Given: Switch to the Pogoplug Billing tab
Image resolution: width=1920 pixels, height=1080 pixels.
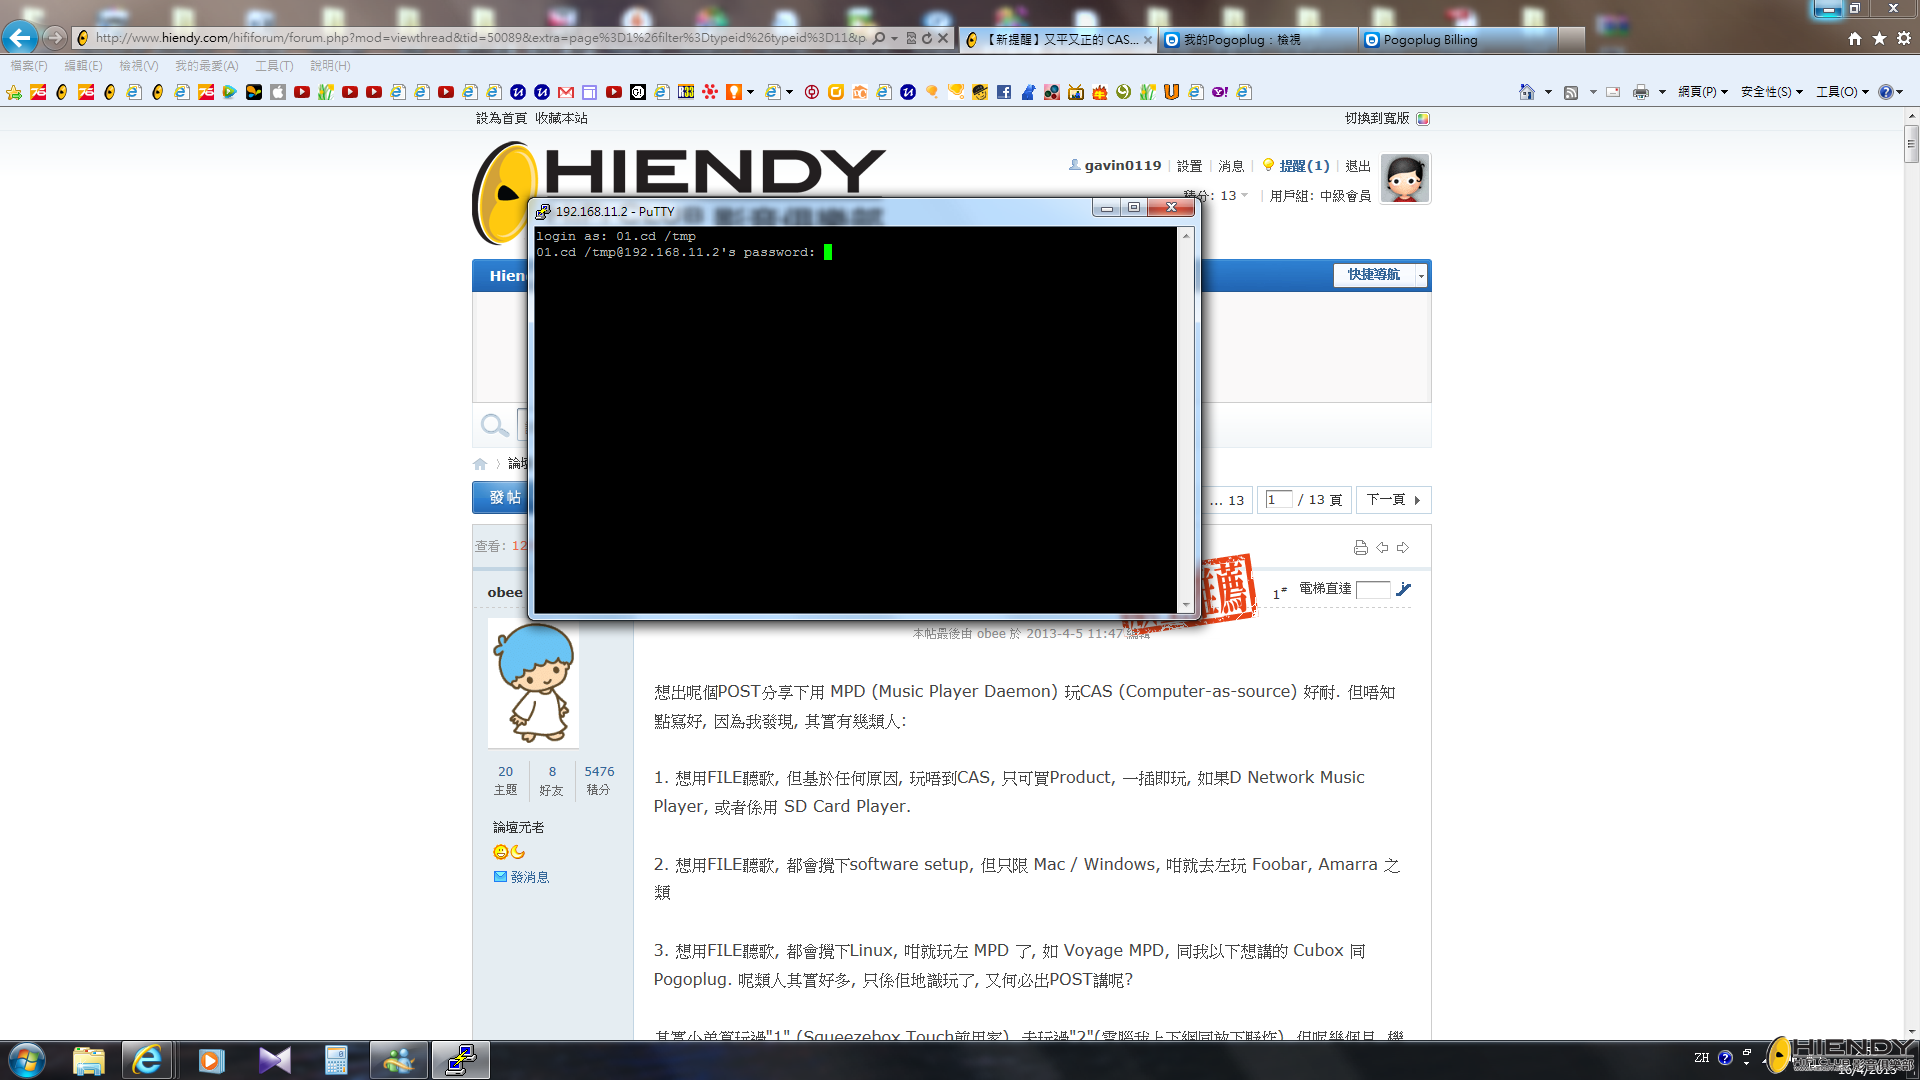Looking at the screenshot, I should pos(1430,40).
